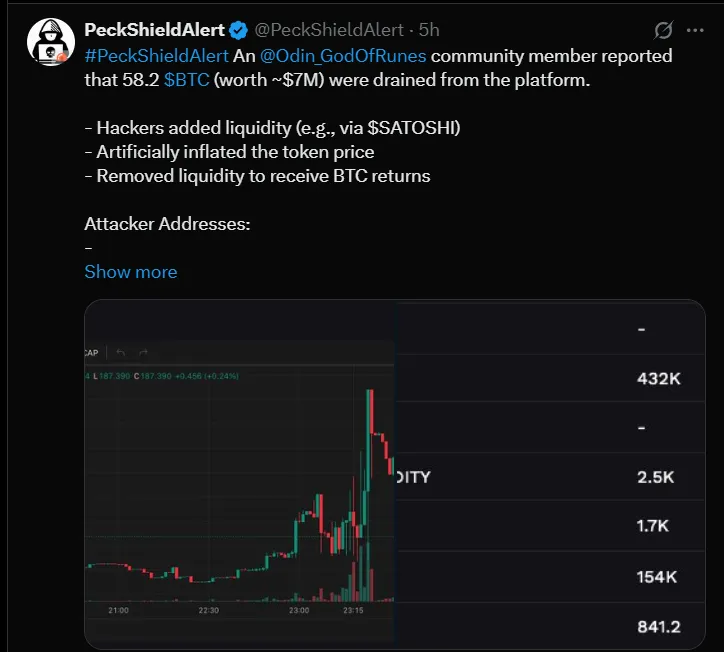Open the PeckShieldAlert display name
Screen dimensions: 724x652
tap(154, 30)
